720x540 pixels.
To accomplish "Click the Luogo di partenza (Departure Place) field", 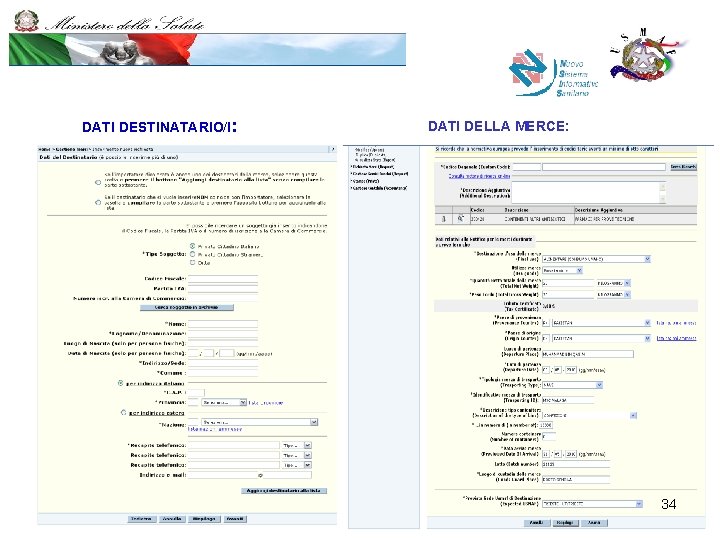I will [x=588, y=354].
